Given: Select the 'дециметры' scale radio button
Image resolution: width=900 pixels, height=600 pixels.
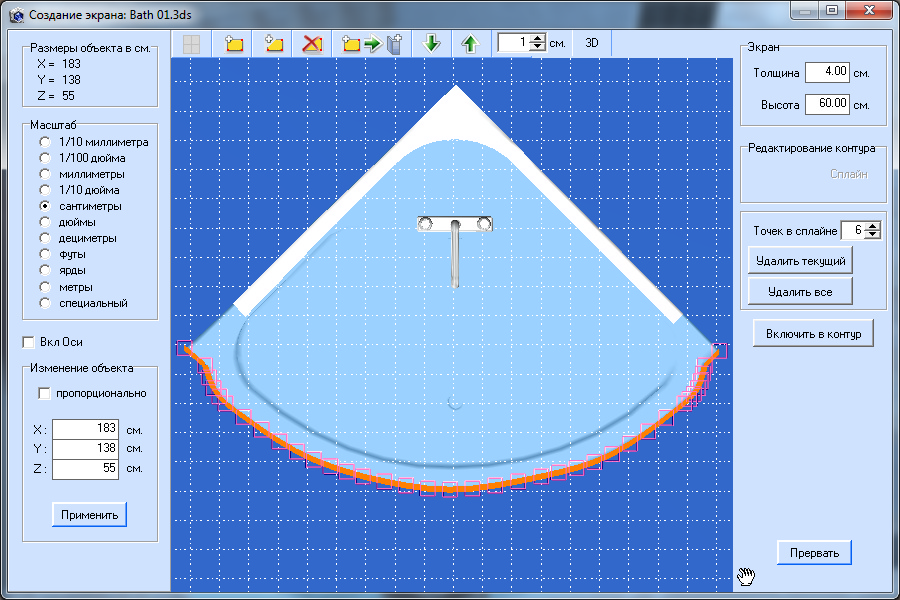Looking at the screenshot, I should (45, 238).
